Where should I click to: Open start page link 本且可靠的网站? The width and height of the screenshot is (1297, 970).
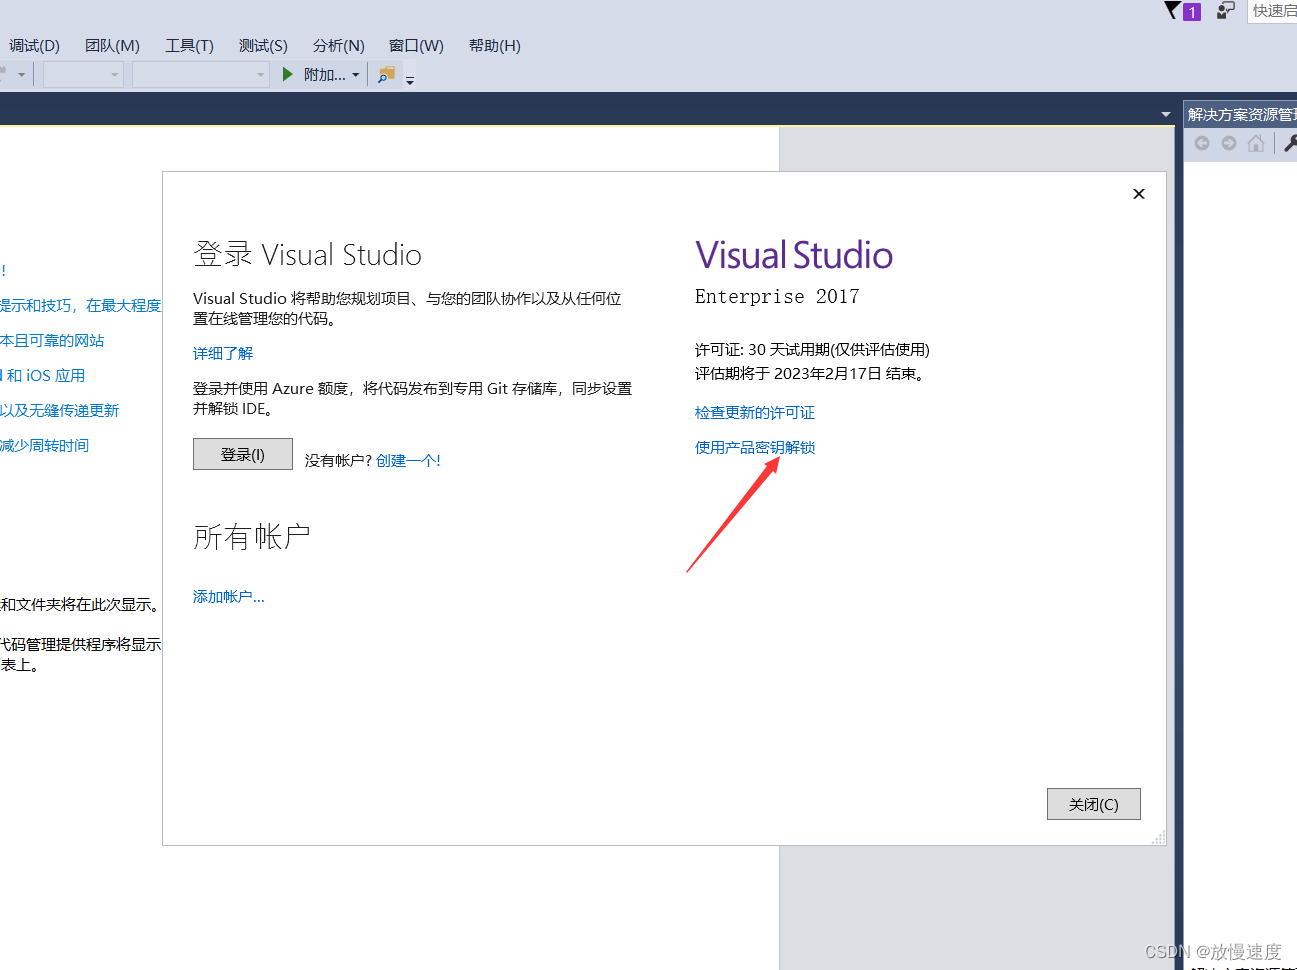[x=52, y=340]
